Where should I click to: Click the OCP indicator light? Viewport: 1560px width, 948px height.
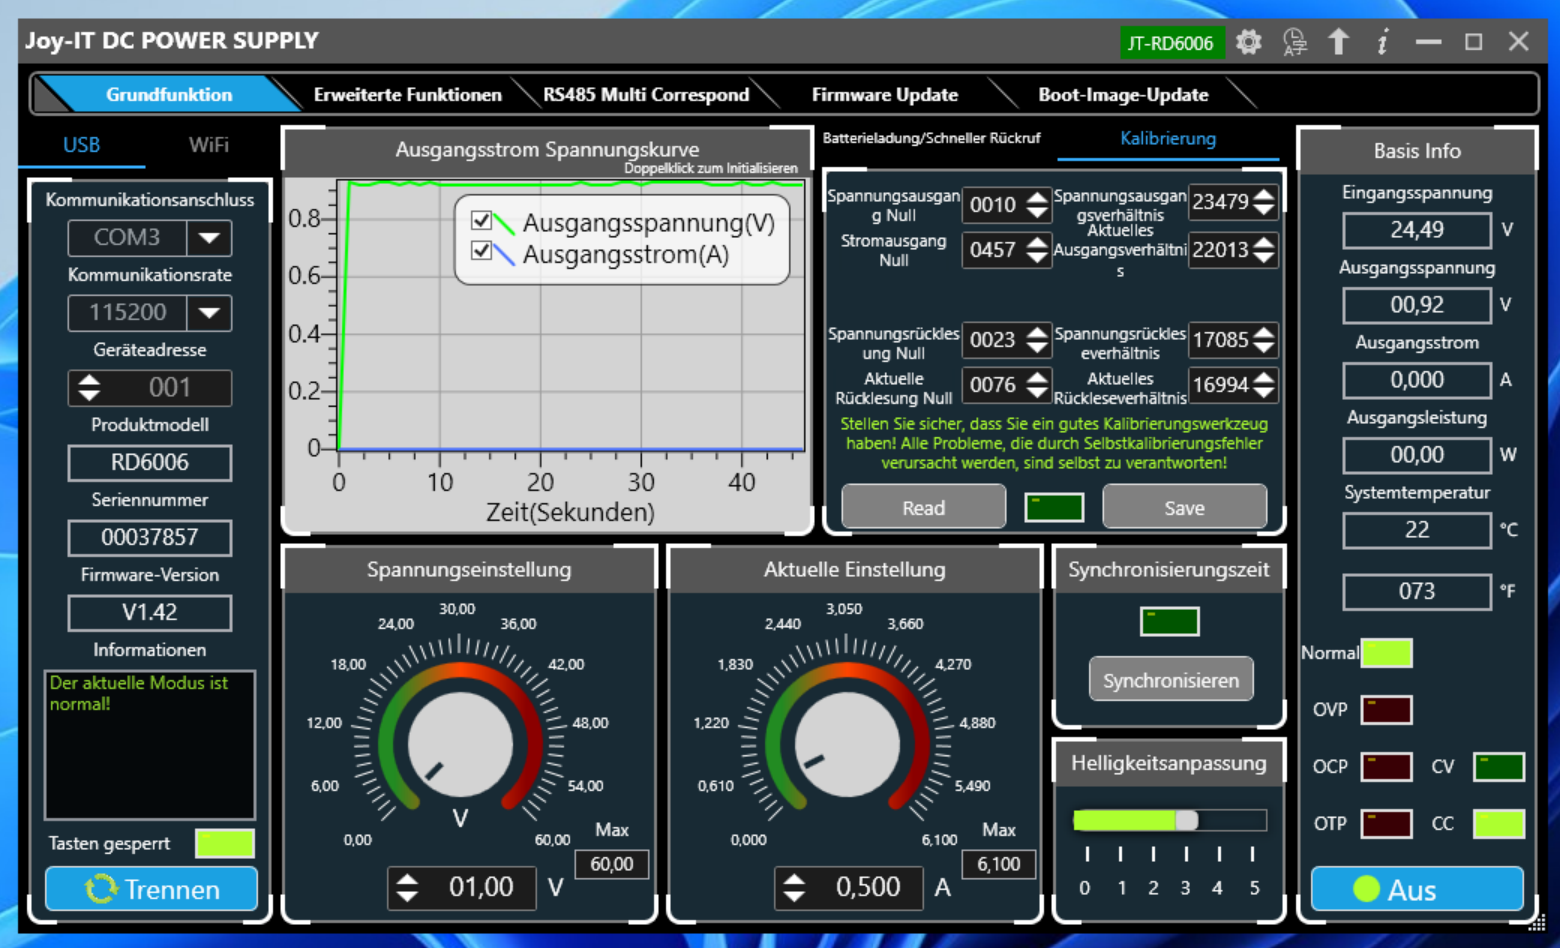[1386, 767]
